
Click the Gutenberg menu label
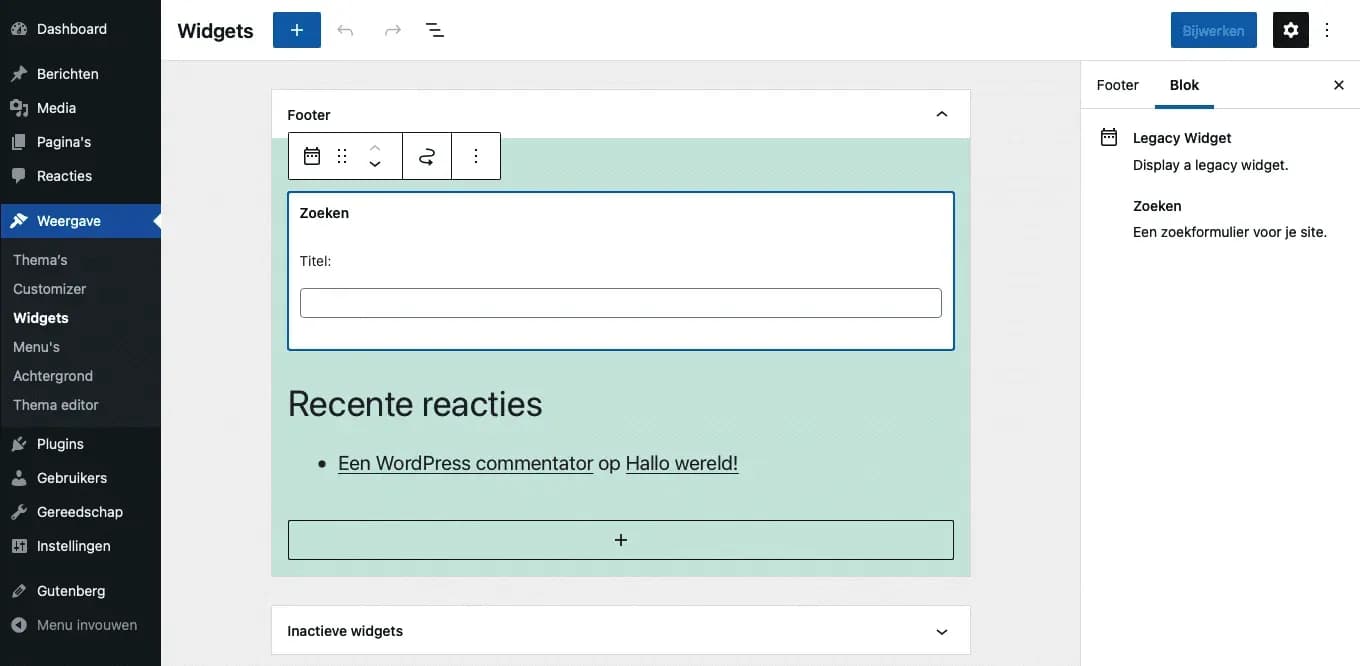[x=71, y=591]
